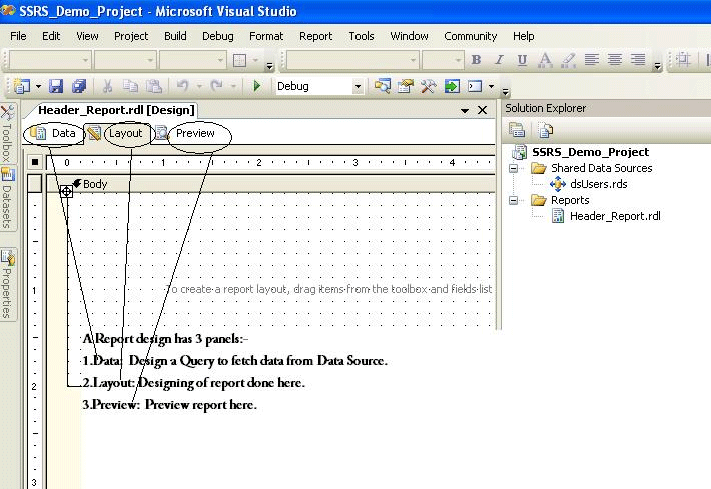Viewport: 711px width, 489px height.
Task: Switch to the Layout tab
Action: [x=117, y=133]
